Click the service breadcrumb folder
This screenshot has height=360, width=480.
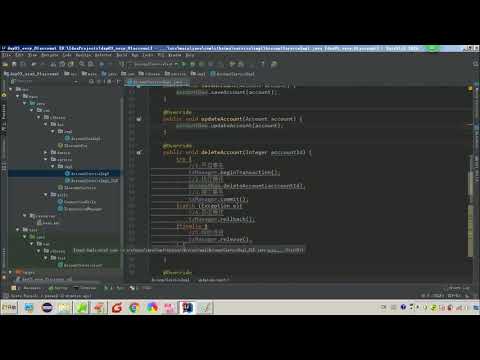(175, 74)
